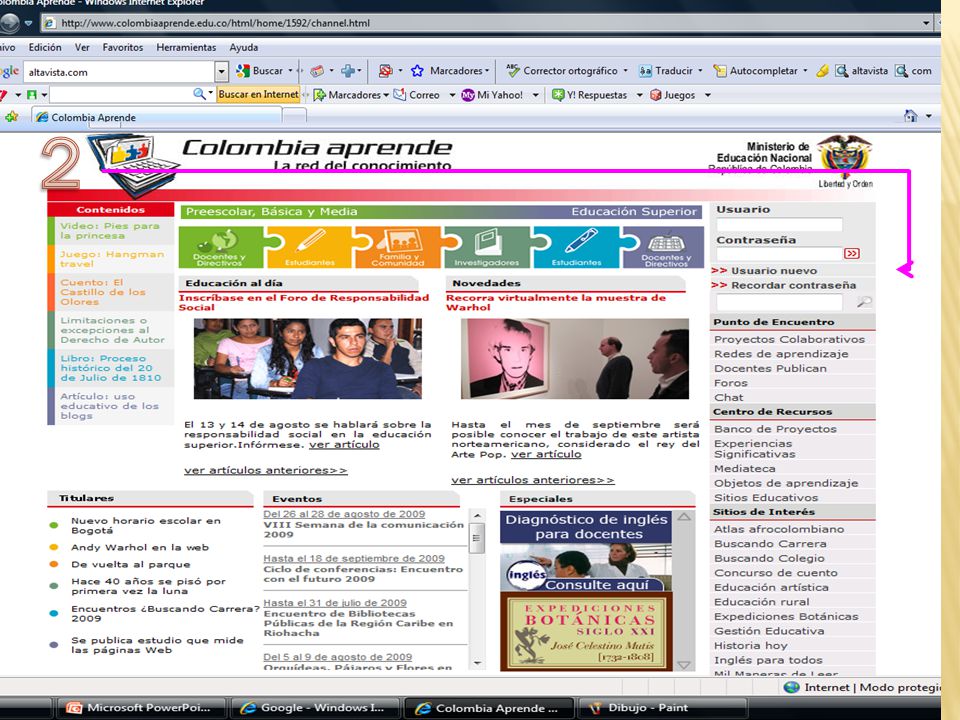
Task: Click the site search magnifier under Recordar contraseña
Action: (864, 301)
